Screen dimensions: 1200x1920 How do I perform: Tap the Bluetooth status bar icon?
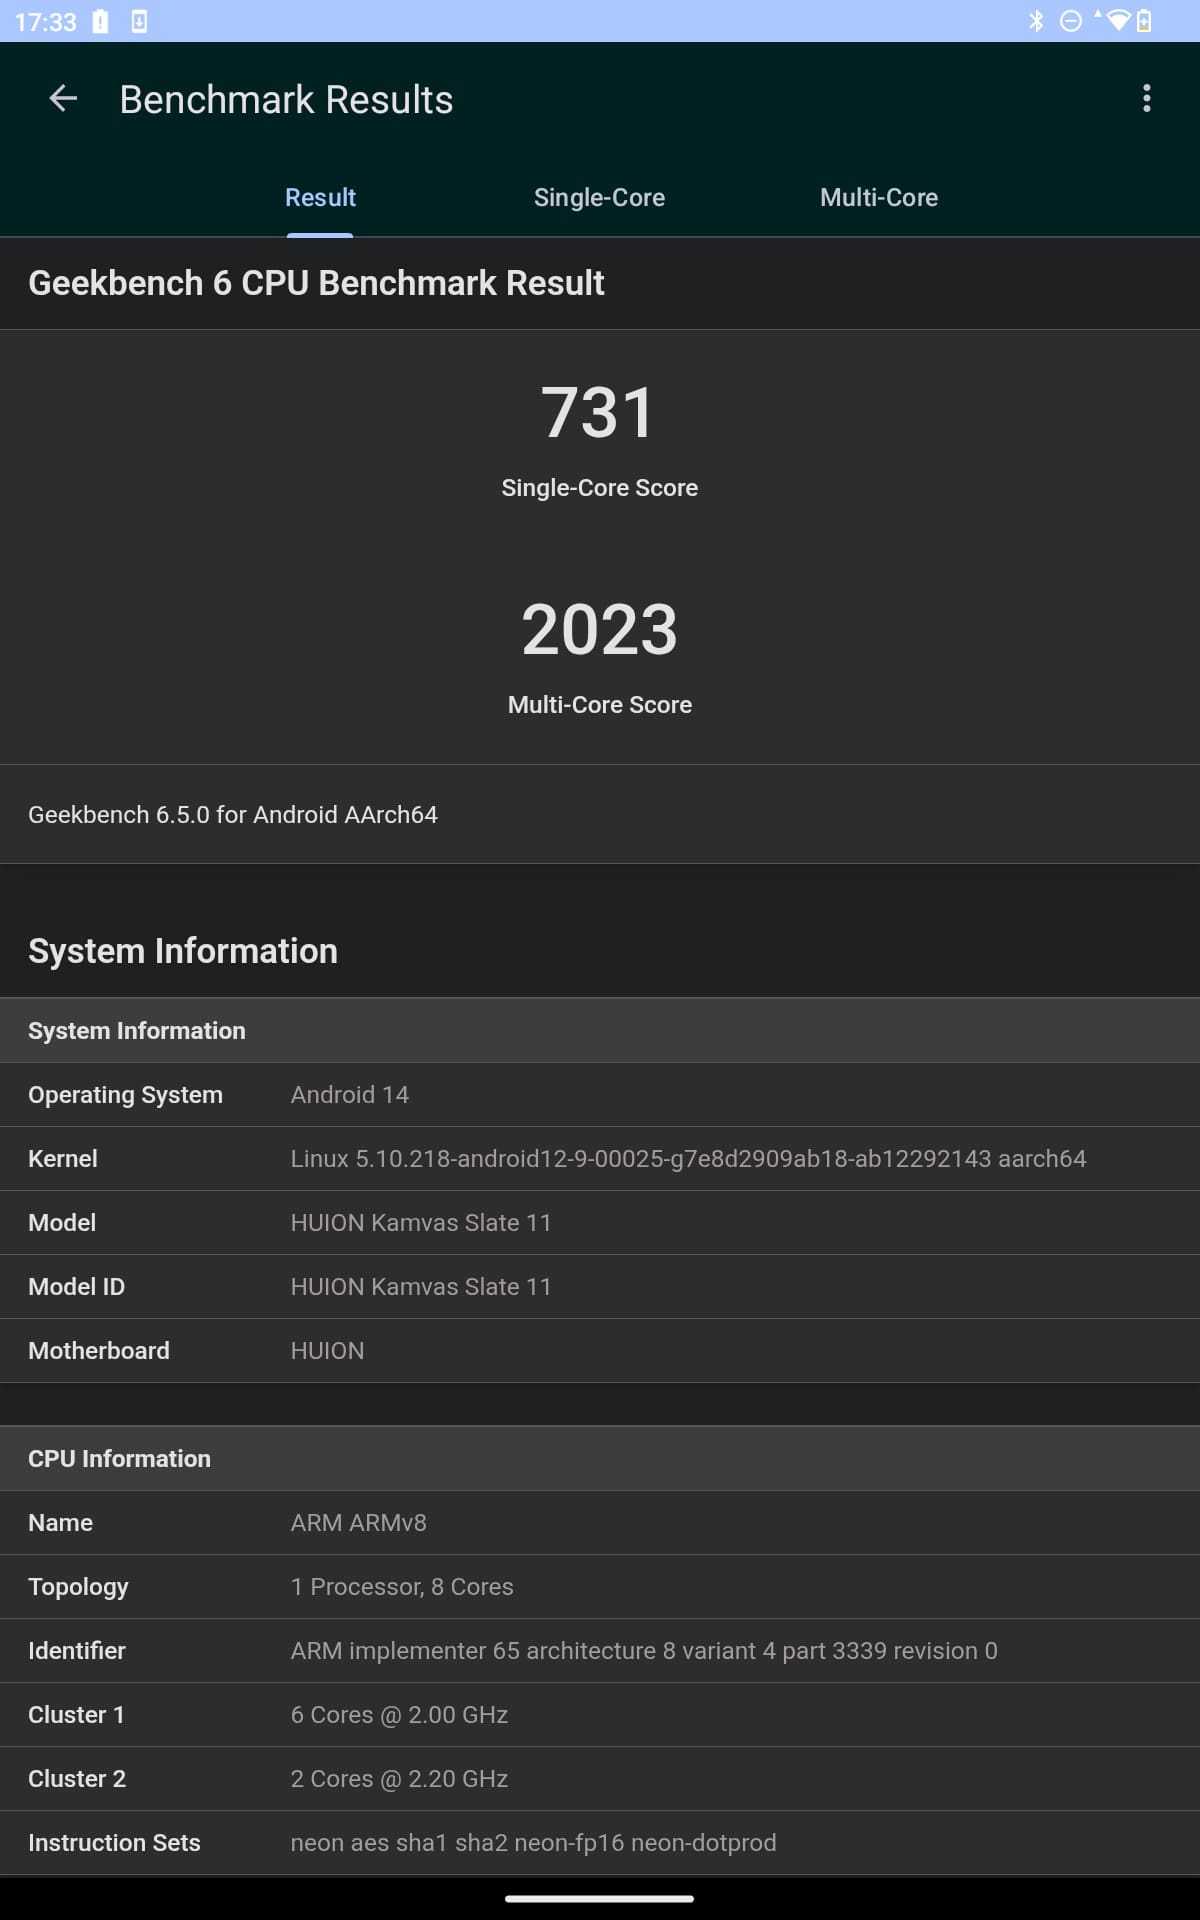[x=1036, y=21]
